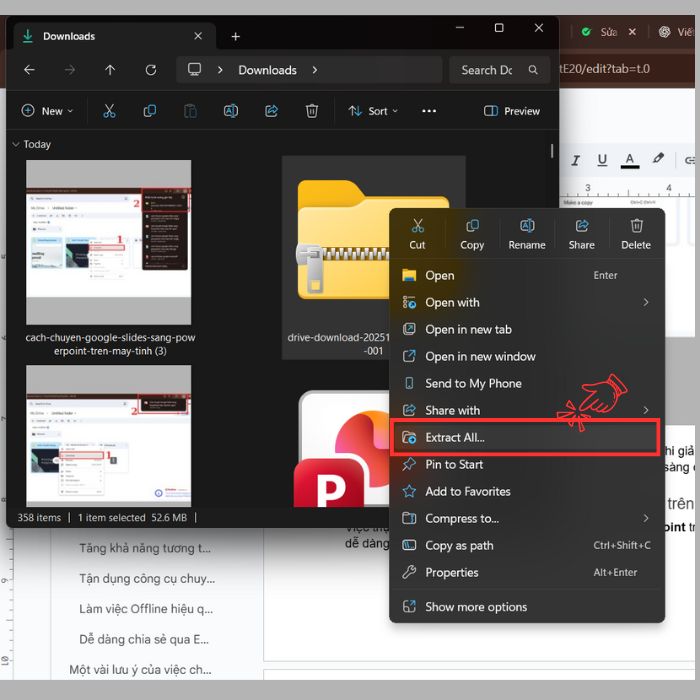Screen dimensions: 700x700
Task: Click Show more options
Action: (527, 607)
